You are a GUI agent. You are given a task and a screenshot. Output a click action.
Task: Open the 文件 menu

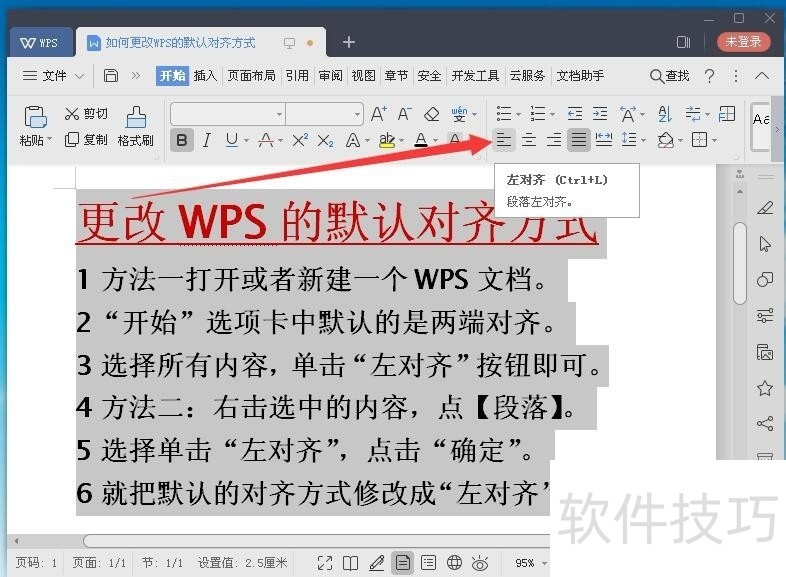pos(53,76)
